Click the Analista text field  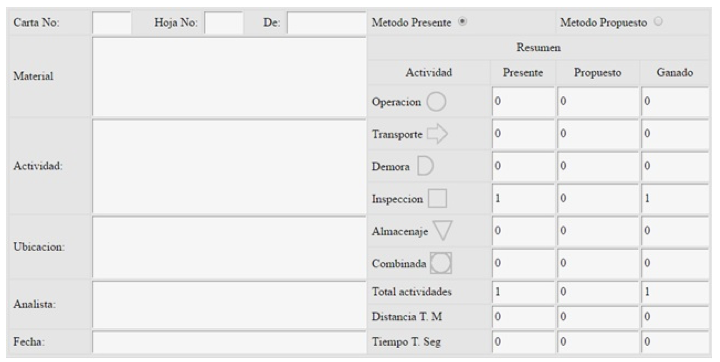[x=229, y=305]
